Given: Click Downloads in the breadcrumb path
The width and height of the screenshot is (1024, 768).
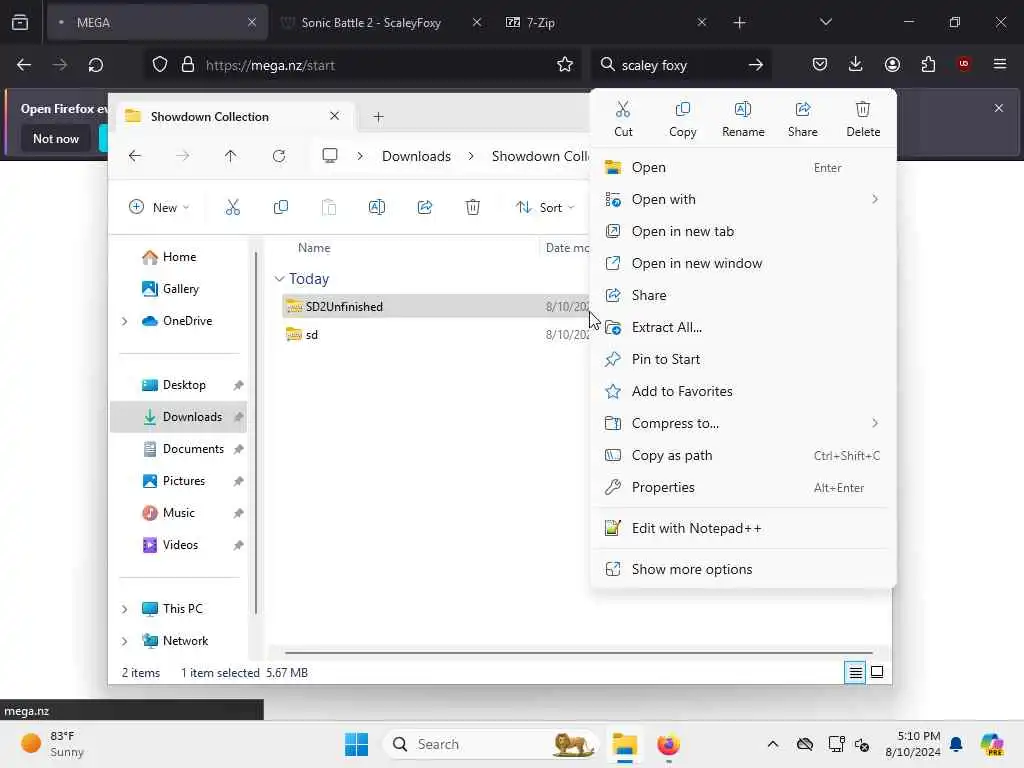Looking at the screenshot, I should pyautogui.click(x=417, y=156).
